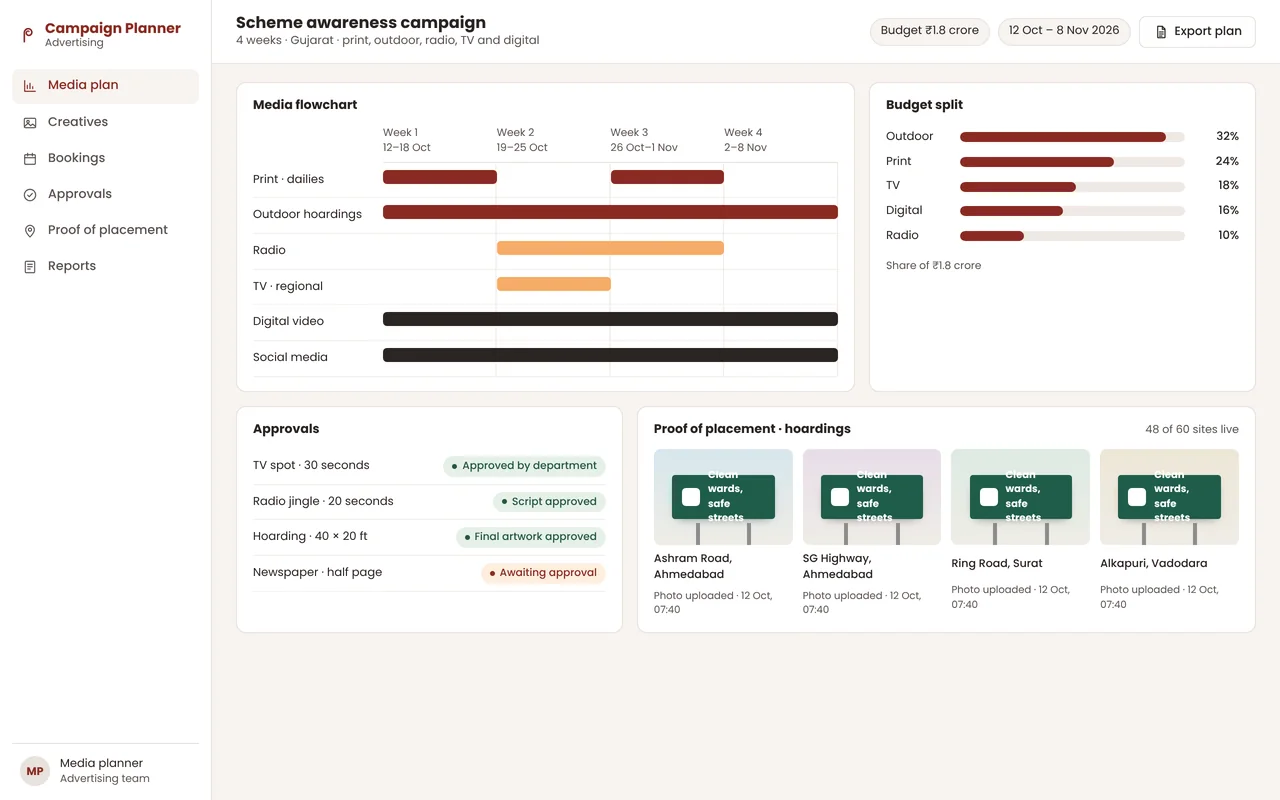Open the Ring Road, Surat hoarding photo

(x=1020, y=497)
